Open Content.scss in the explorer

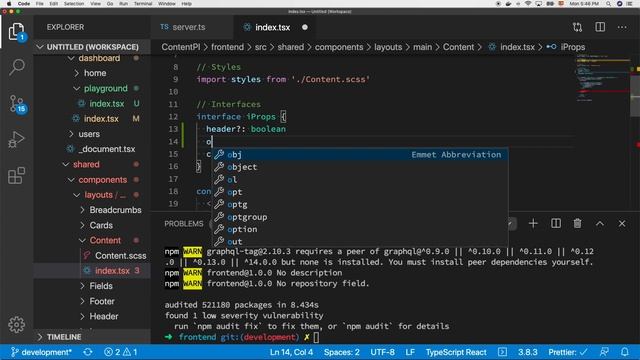click(120, 256)
